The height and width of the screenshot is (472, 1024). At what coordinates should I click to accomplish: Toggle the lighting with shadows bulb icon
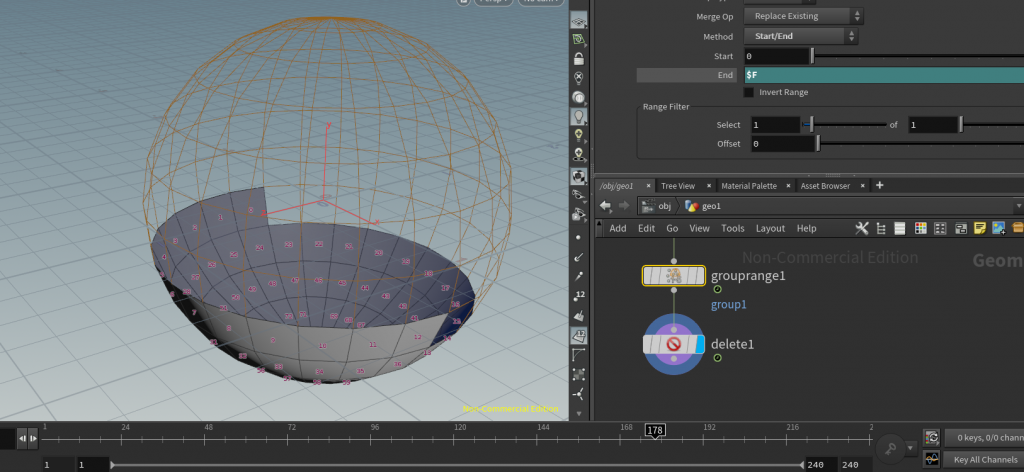579,155
